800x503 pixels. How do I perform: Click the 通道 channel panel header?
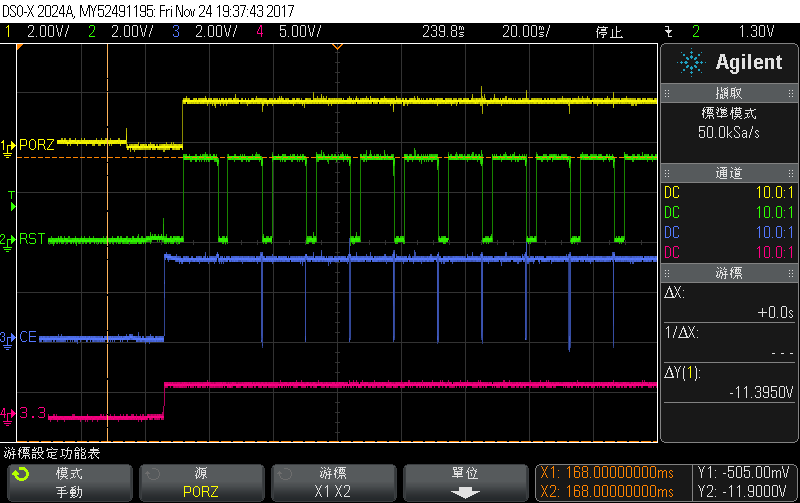[x=729, y=173]
